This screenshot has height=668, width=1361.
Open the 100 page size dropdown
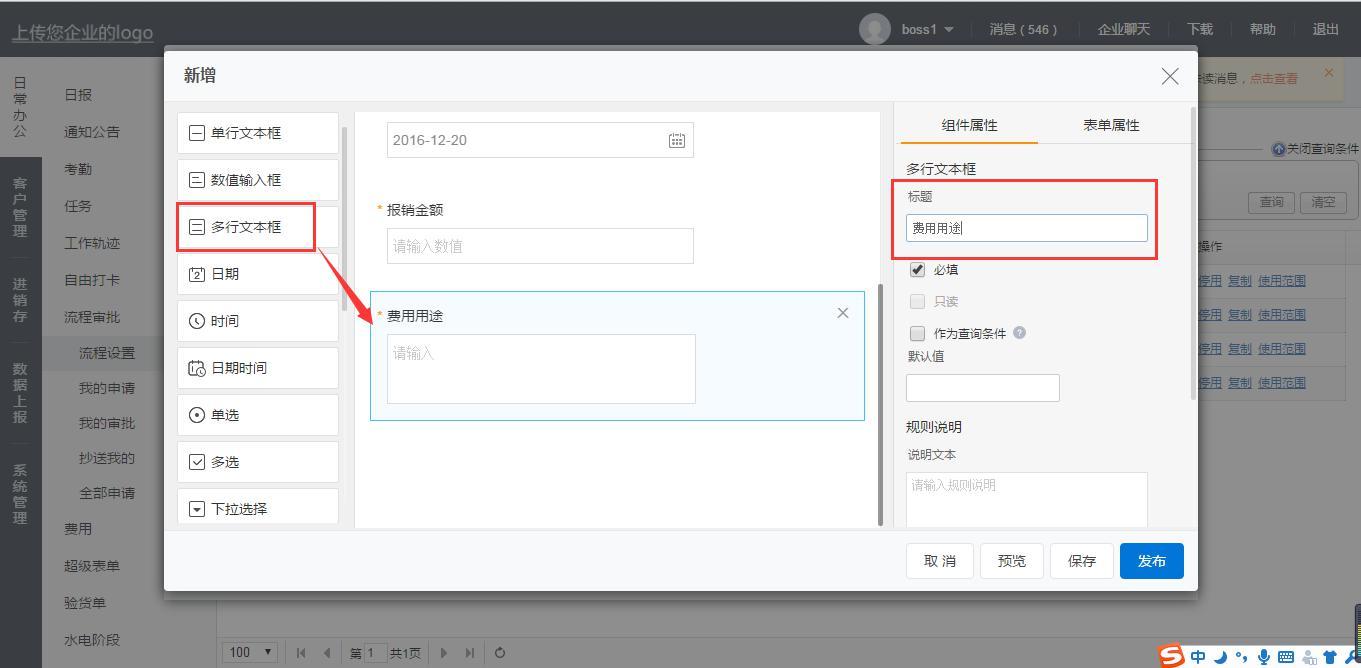coord(250,652)
